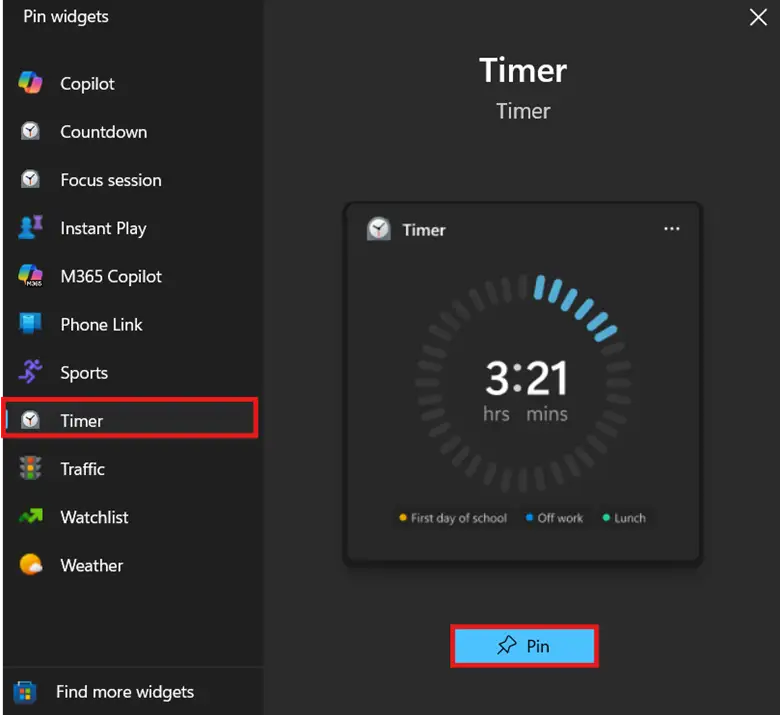
Task: Select Copilot in the widget list
Action: click(x=87, y=84)
